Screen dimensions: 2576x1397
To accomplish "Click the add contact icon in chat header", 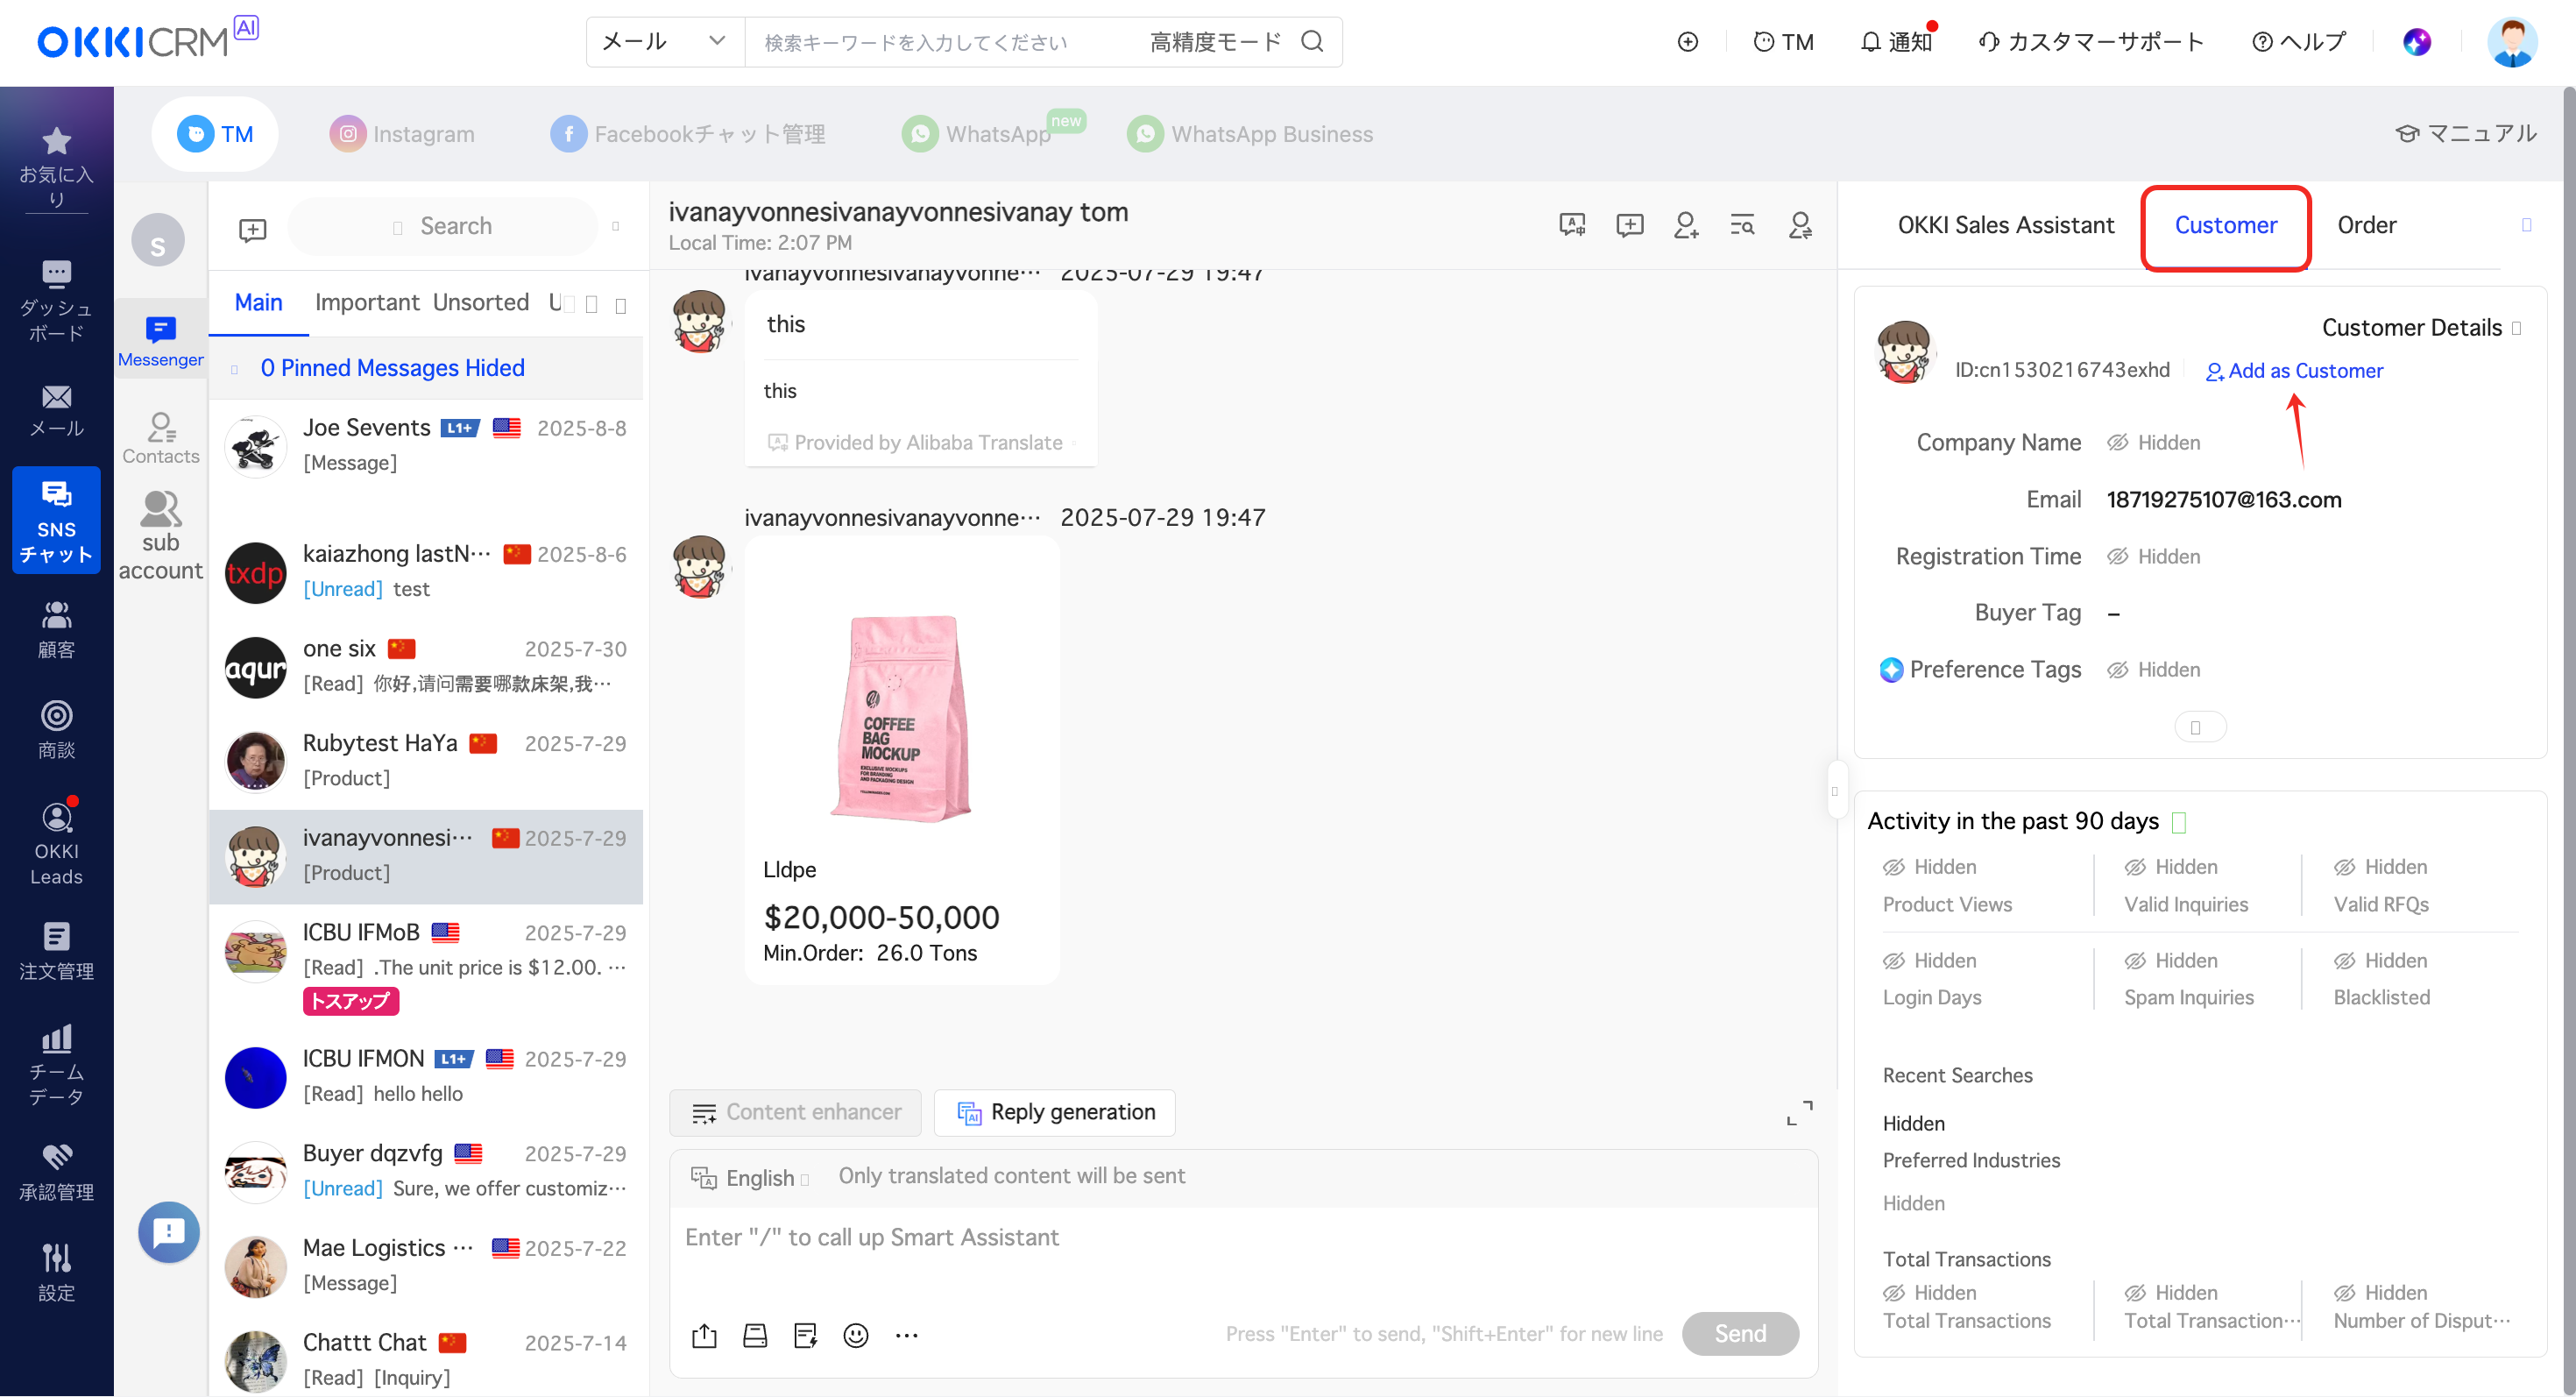I will 1686,225.
